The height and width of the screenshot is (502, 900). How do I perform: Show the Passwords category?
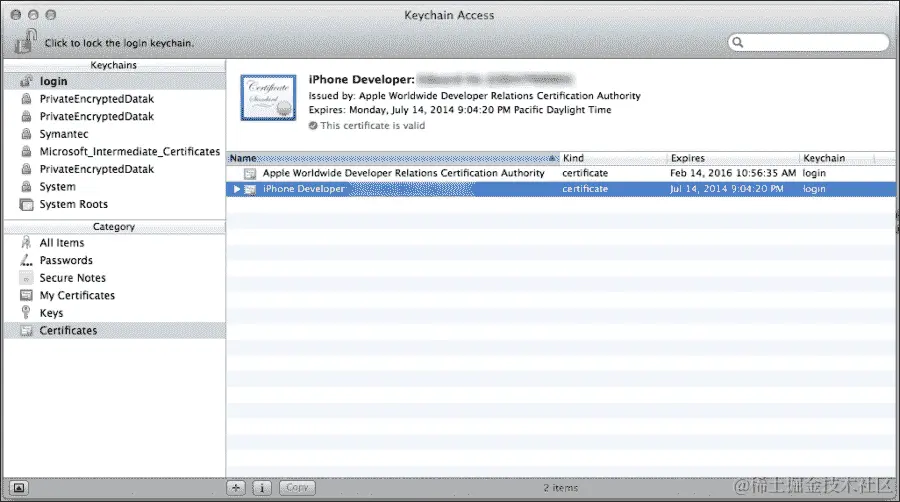coord(114,260)
